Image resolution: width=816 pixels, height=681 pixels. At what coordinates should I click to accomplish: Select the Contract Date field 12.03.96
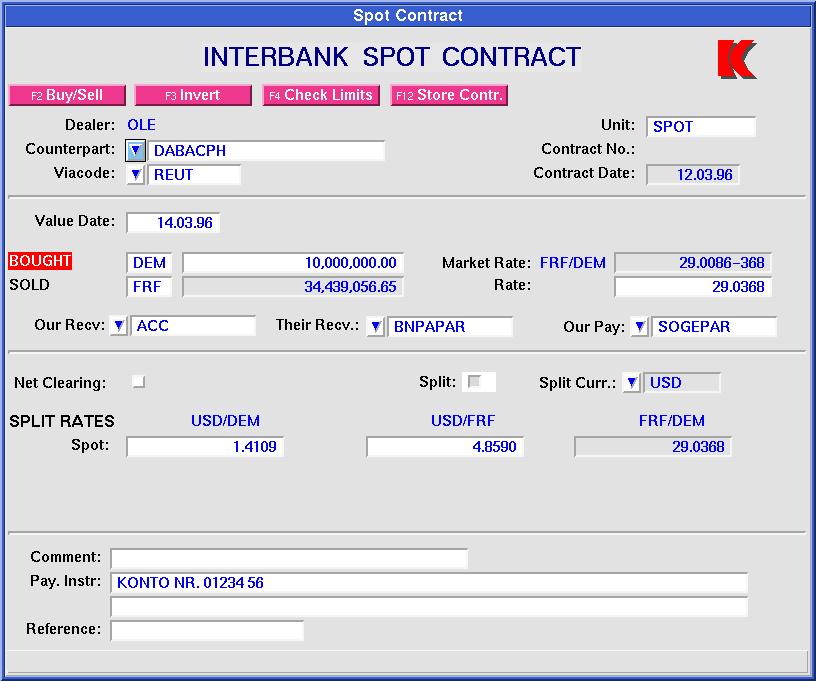(x=693, y=175)
